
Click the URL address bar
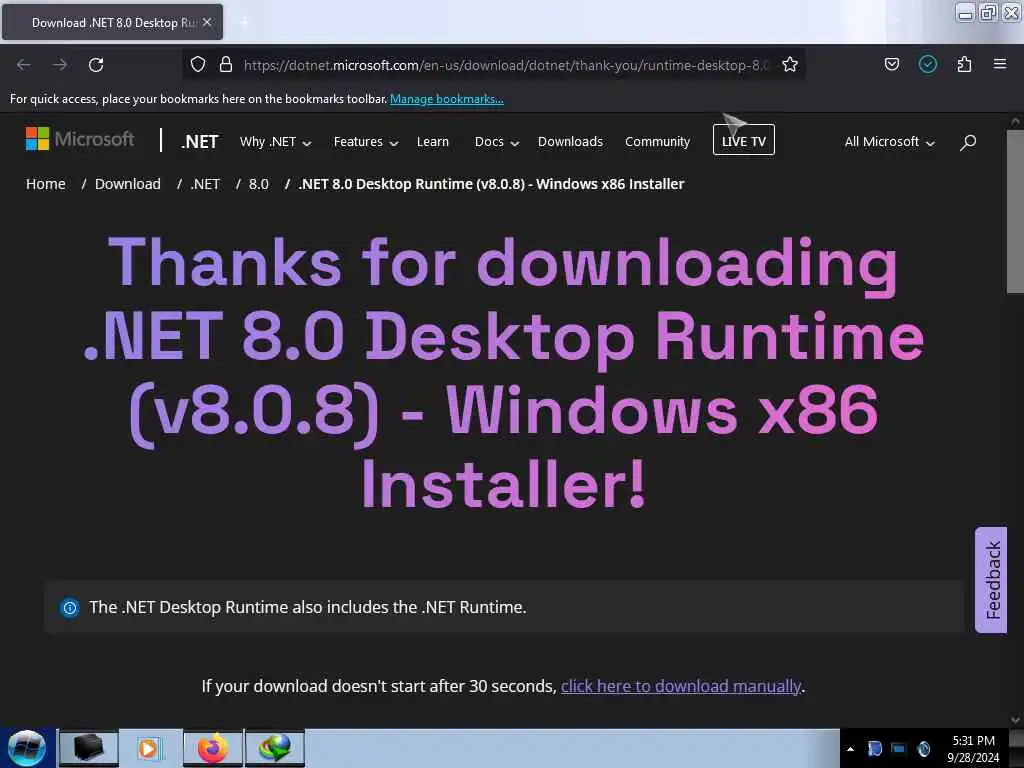pyautogui.click(x=506, y=65)
